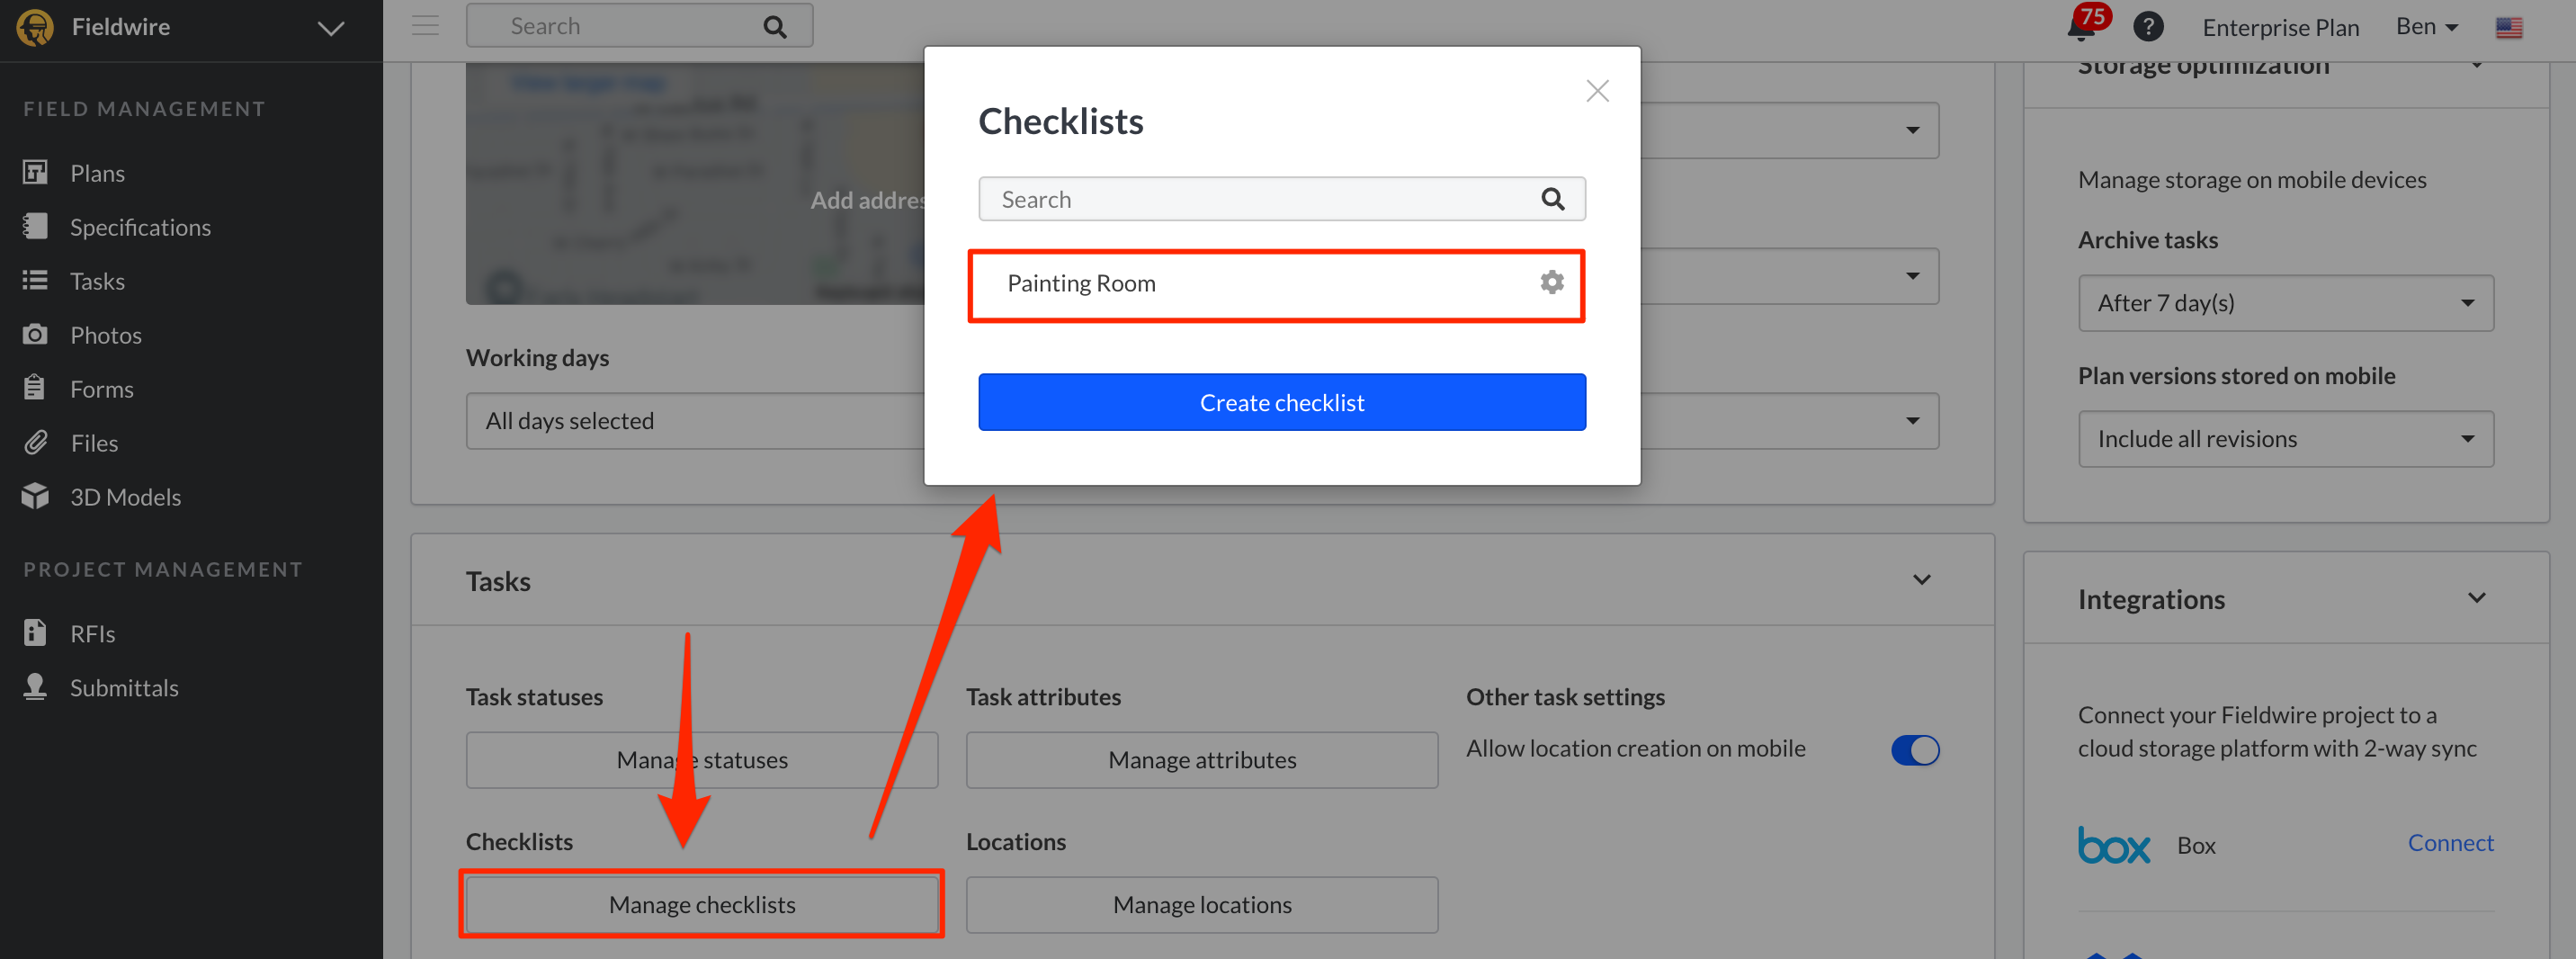Open the help question mark menu

point(2148,26)
